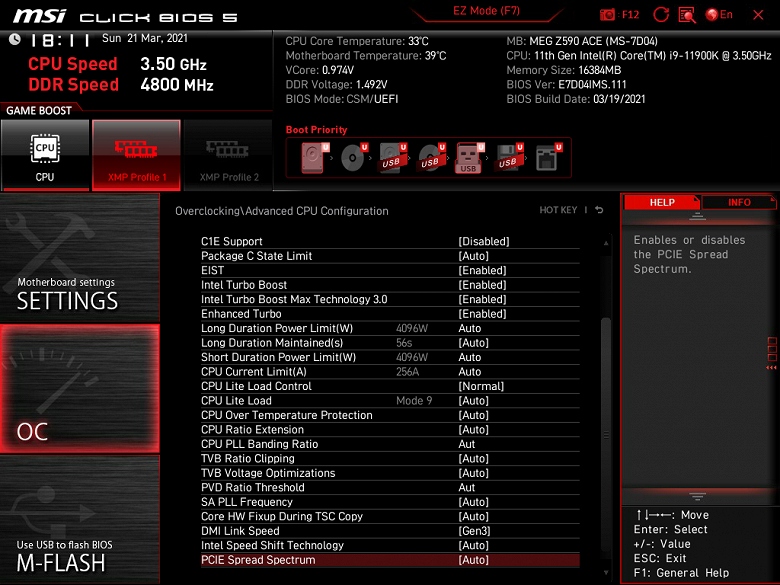Select the Intel Speed Shift Technology row
The height and width of the screenshot is (585, 780).
coord(390,545)
